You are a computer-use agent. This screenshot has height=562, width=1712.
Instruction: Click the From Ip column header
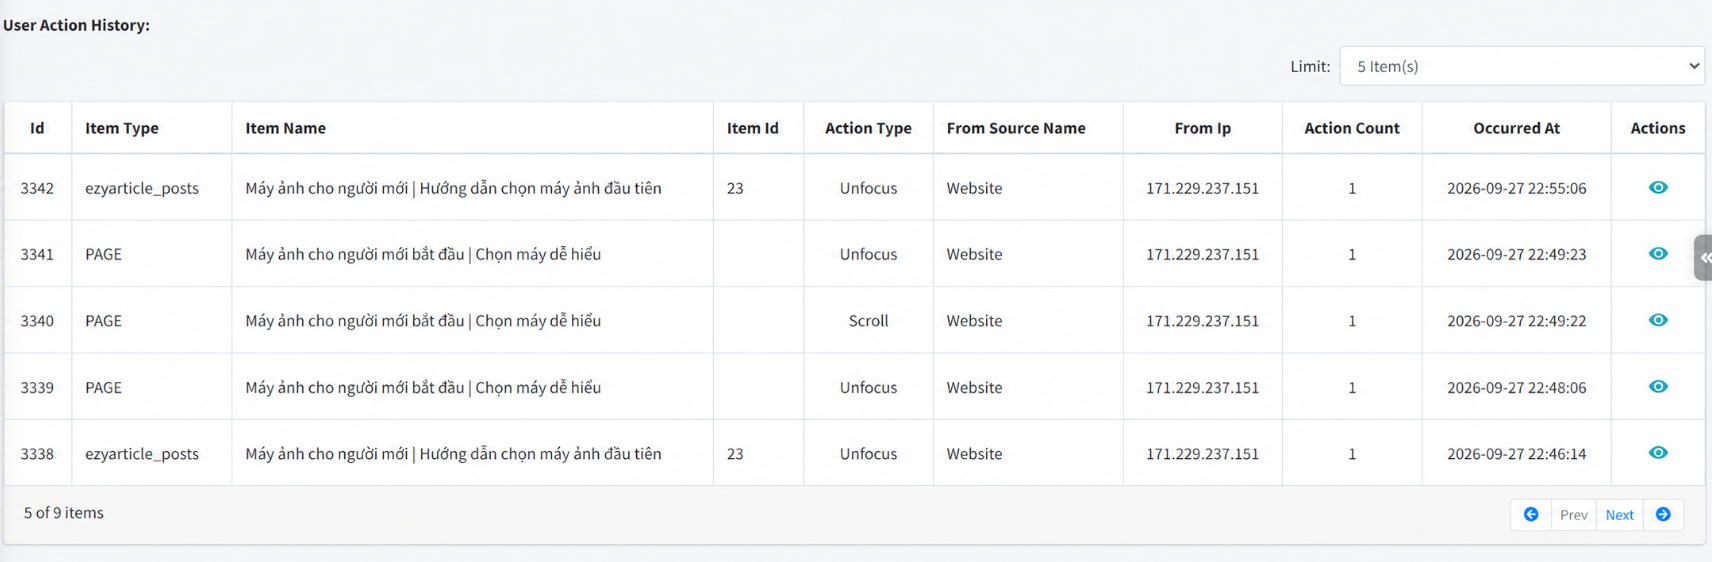[x=1202, y=128]
